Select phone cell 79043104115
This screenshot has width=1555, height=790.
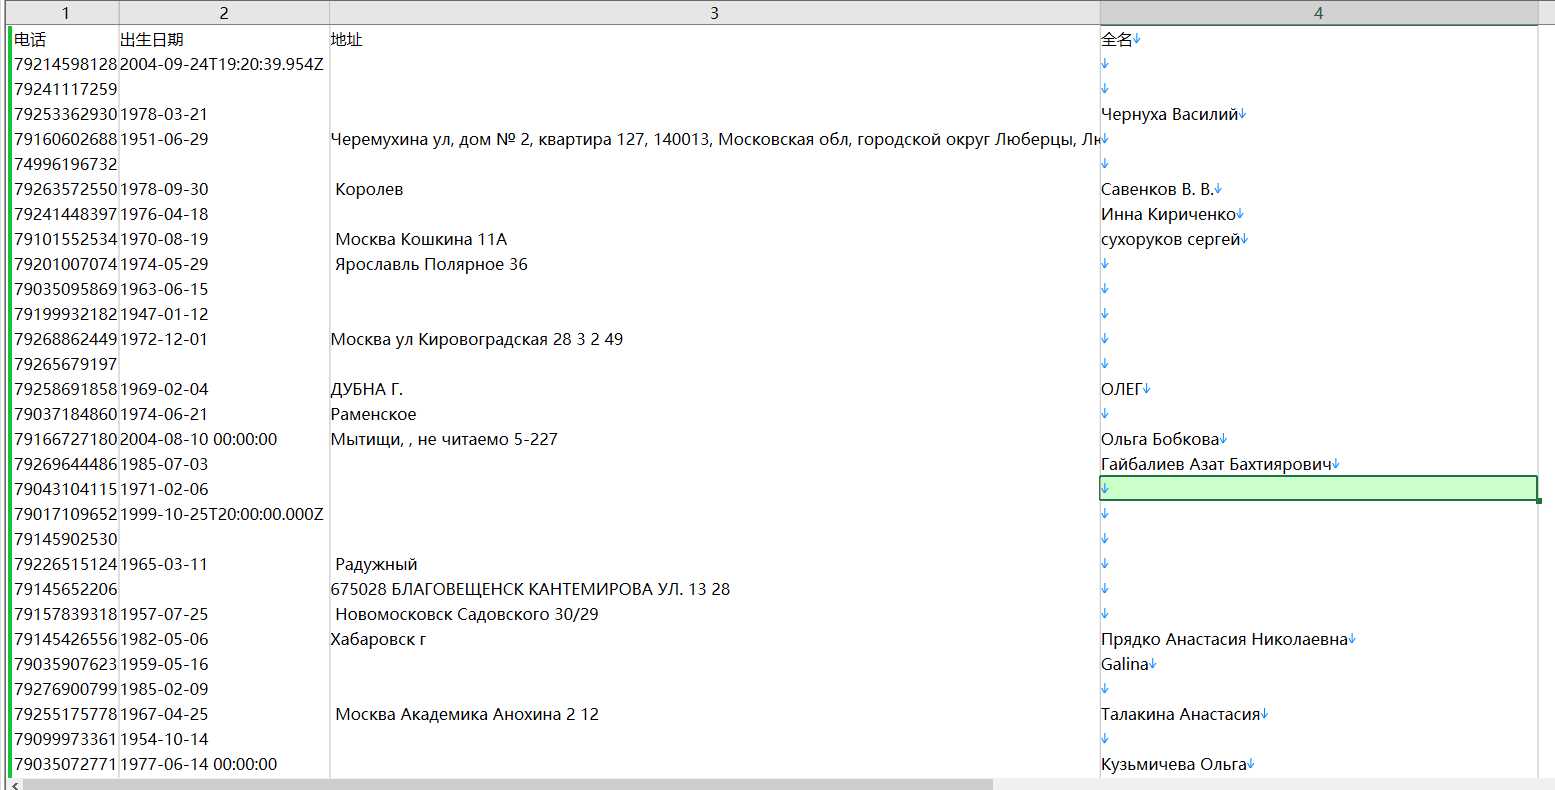click(x=66, y=489)
